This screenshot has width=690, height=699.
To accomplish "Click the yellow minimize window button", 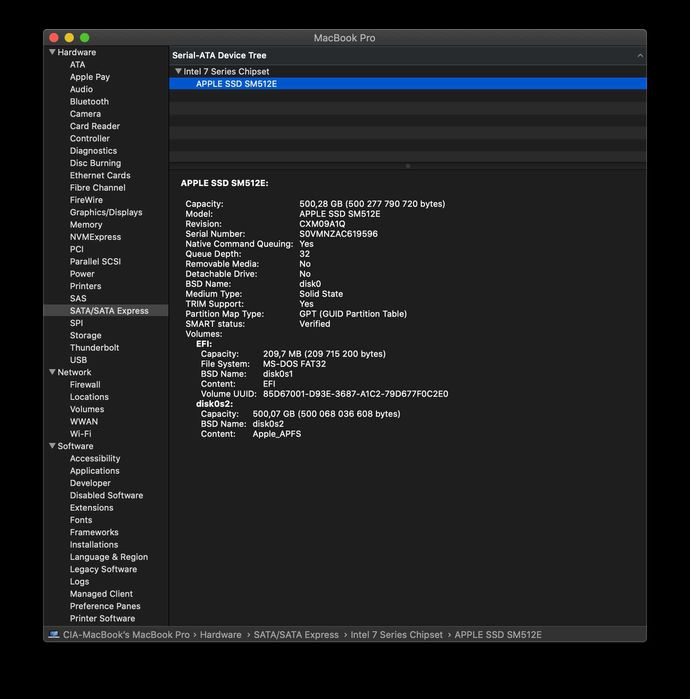I will 69,38.
